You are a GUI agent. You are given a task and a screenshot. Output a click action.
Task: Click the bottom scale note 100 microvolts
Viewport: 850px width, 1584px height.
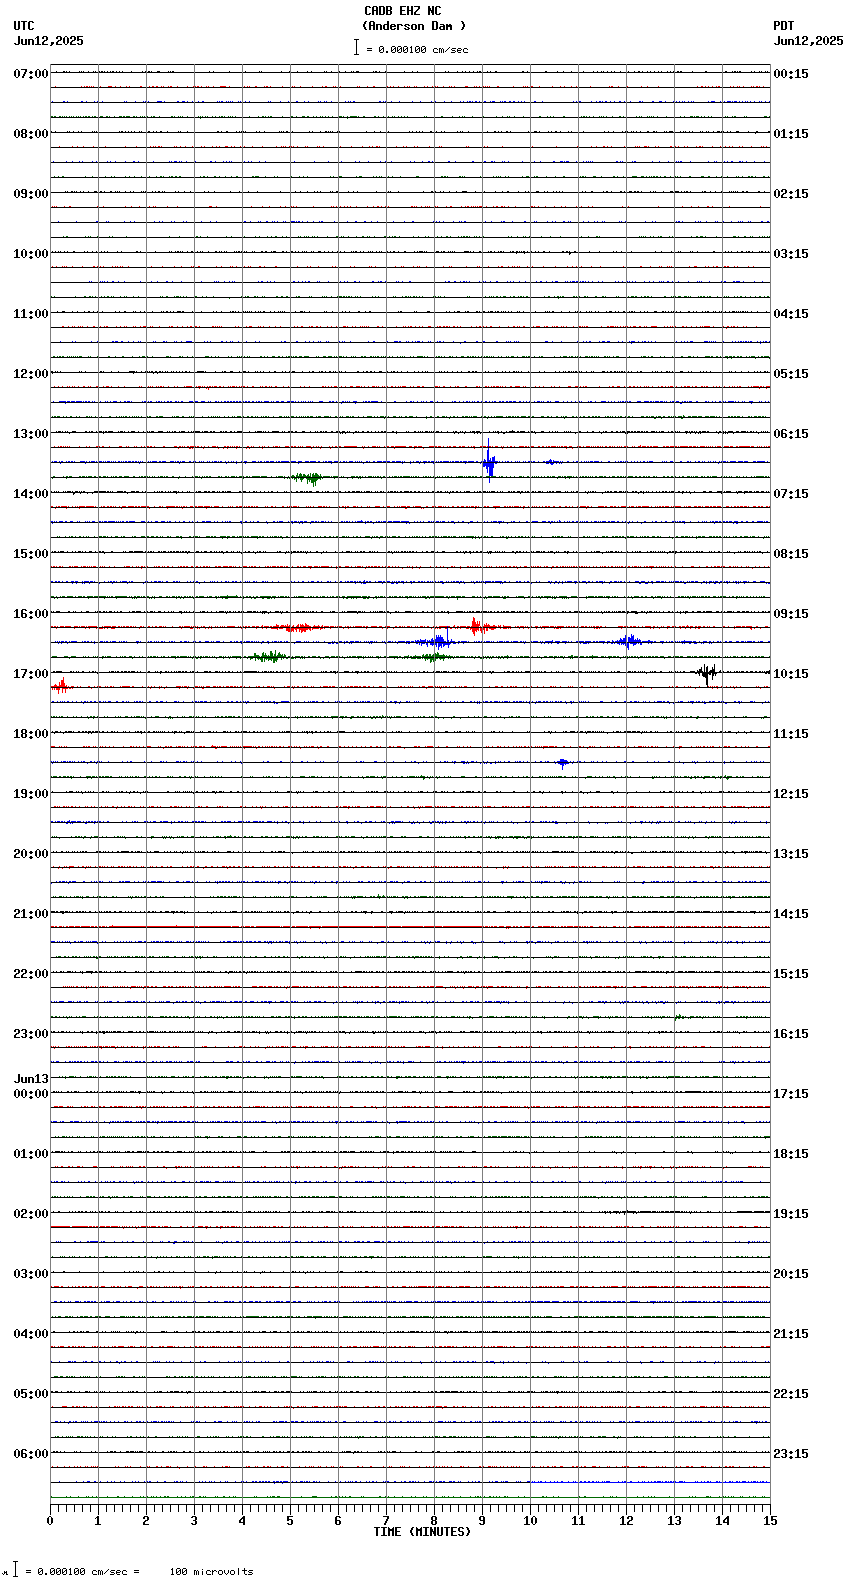pos(211,1572)
